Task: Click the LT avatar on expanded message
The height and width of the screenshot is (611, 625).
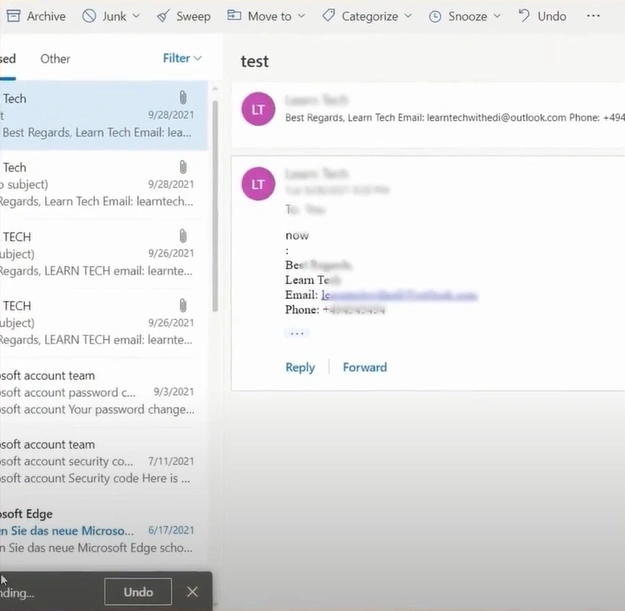Action: (258, 184)
